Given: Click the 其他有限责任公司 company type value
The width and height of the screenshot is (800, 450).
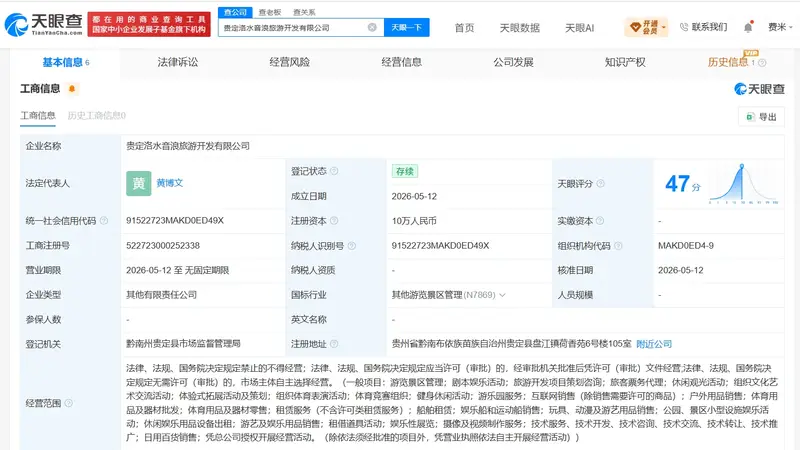Looking at the screenshot, I should (161, 295).
